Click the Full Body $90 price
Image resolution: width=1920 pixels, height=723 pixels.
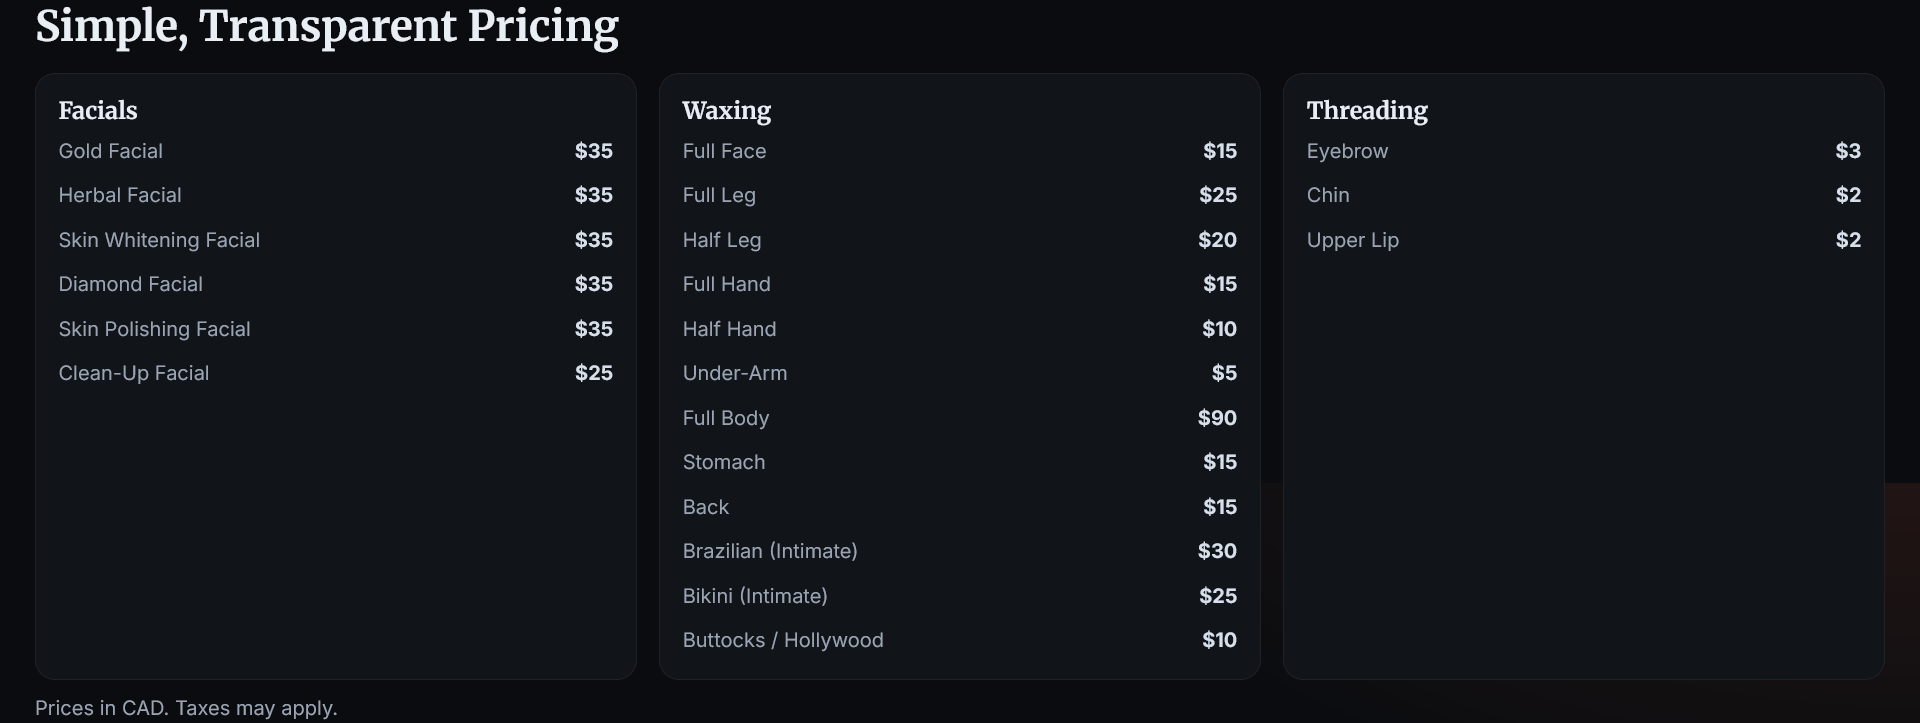pyautogui.click(x=1217, y=418)
